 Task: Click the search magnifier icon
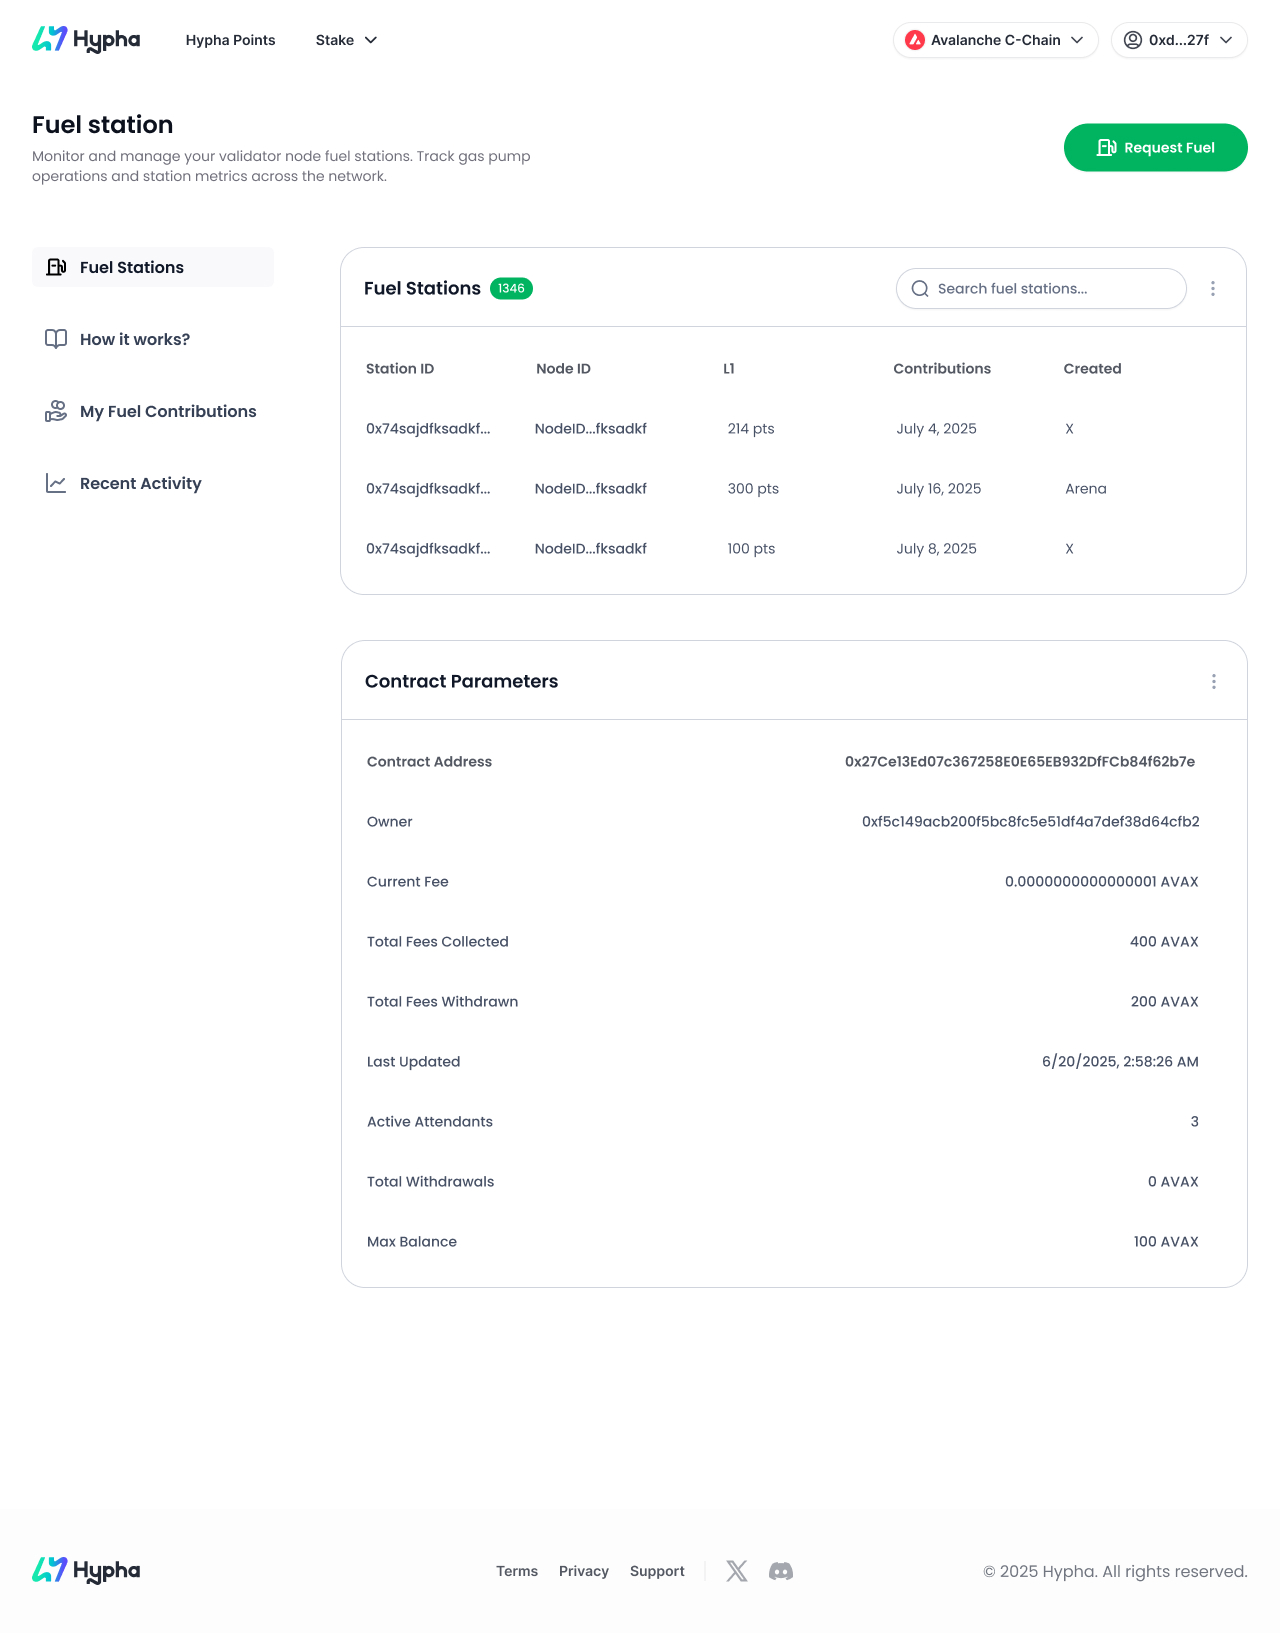pos(920,289)
